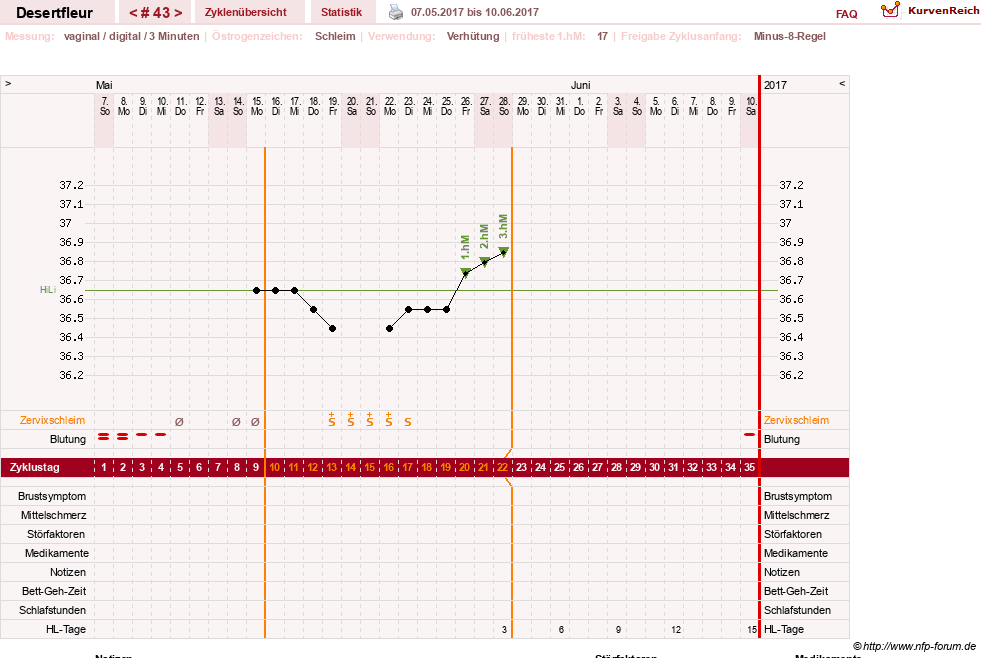Expand chart with top-left arrow

[x=8, y=83]
